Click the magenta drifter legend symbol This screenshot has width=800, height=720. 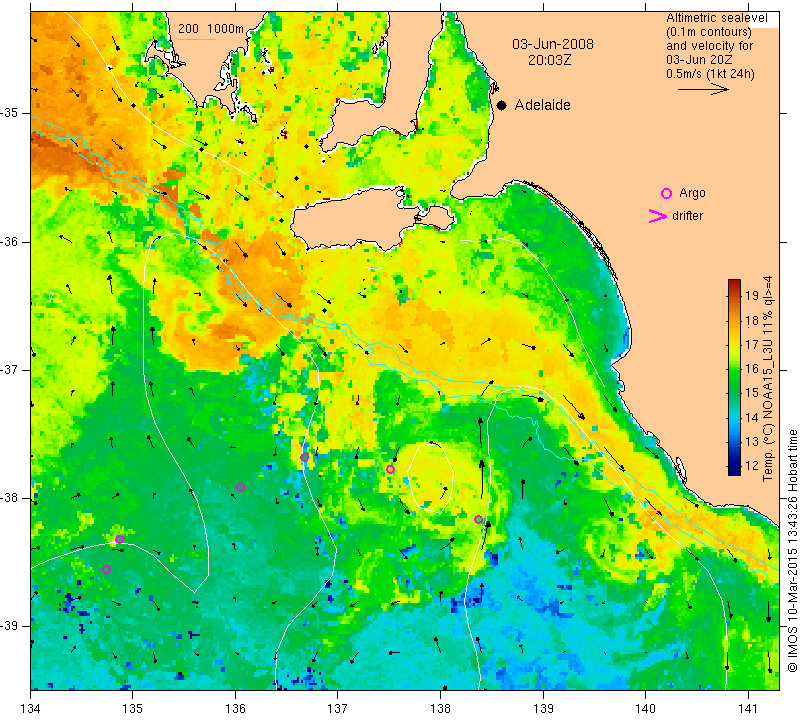point(658,216)
